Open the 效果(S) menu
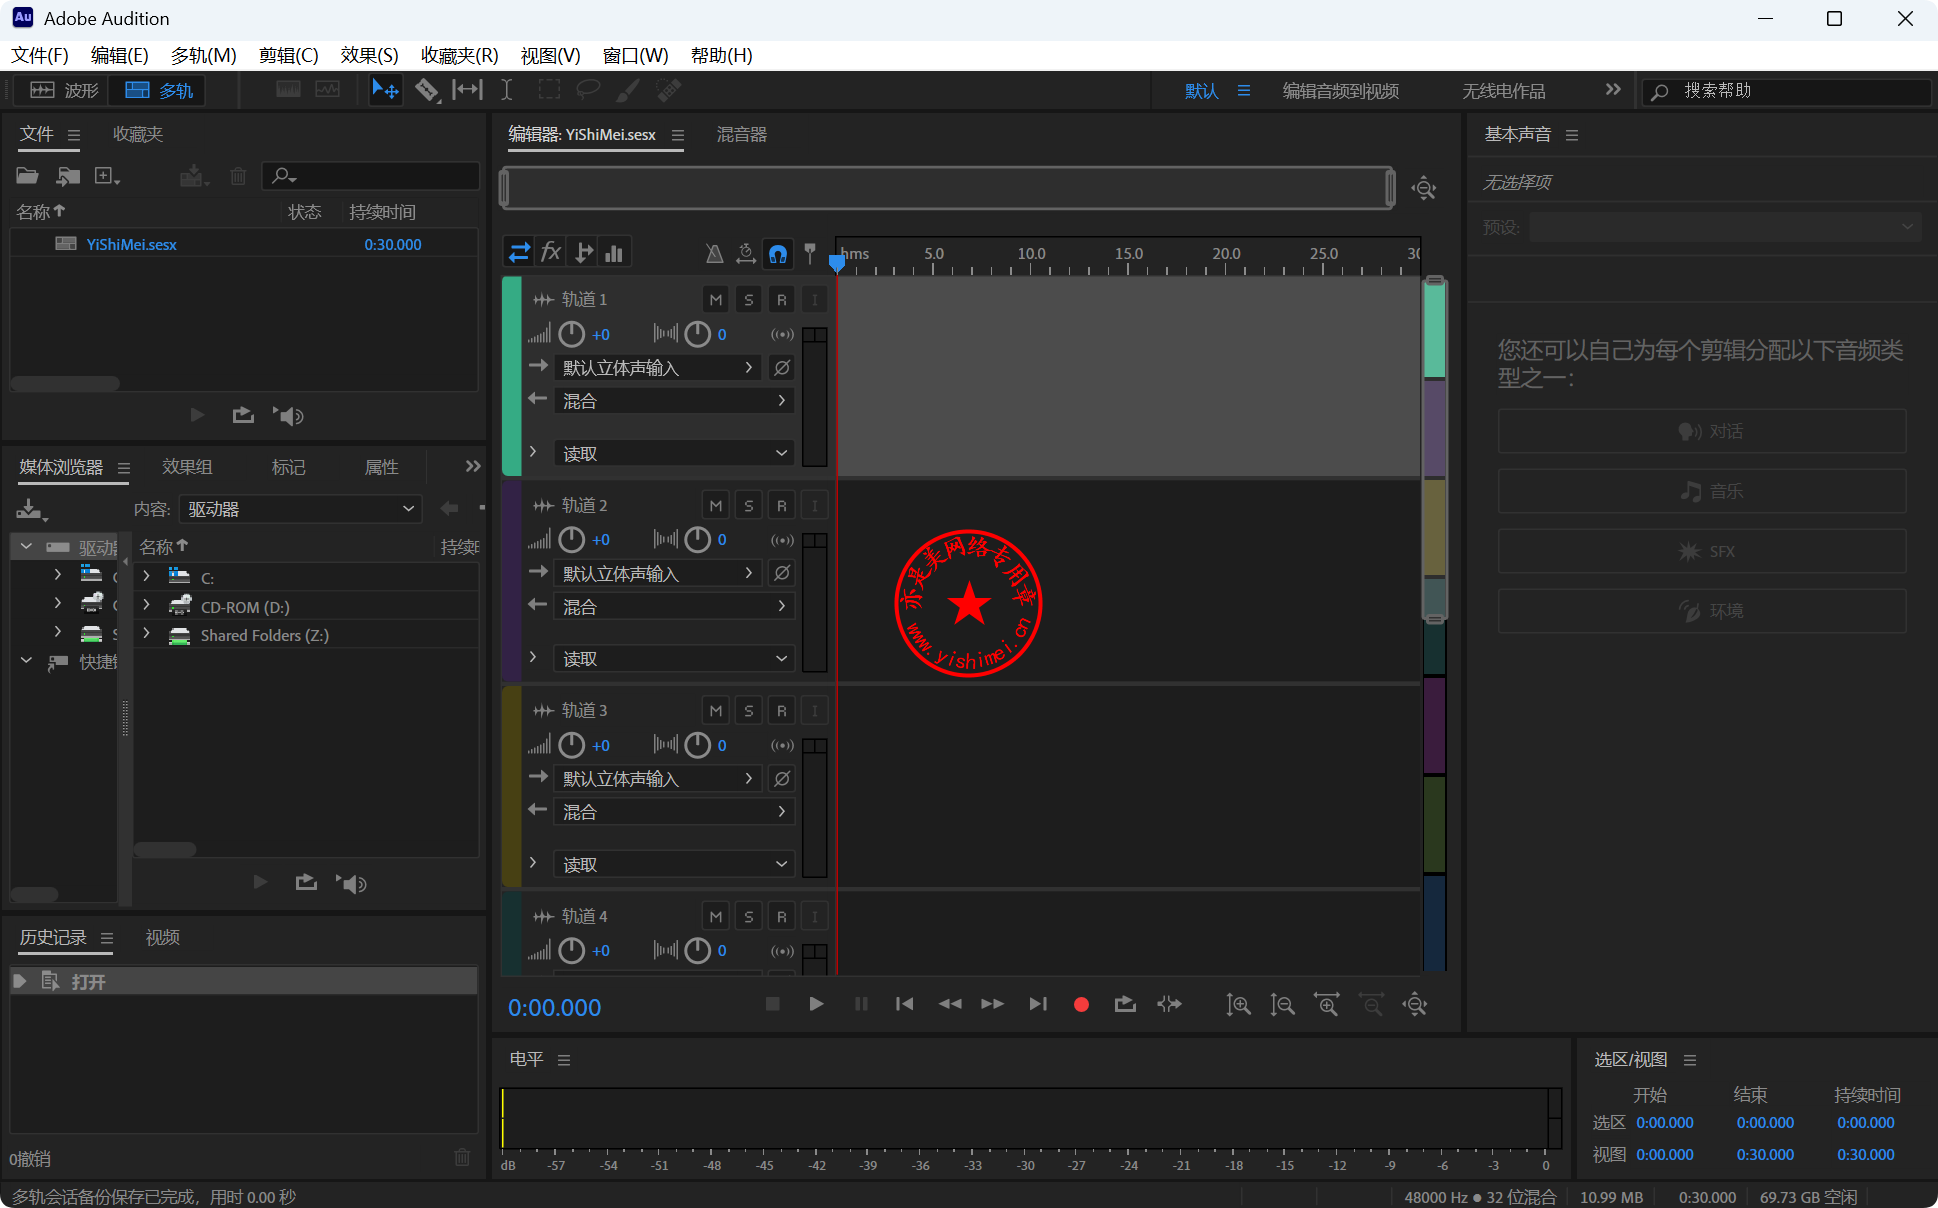Viewport: 1938px width, 1208px height. (x=369, y=55)
